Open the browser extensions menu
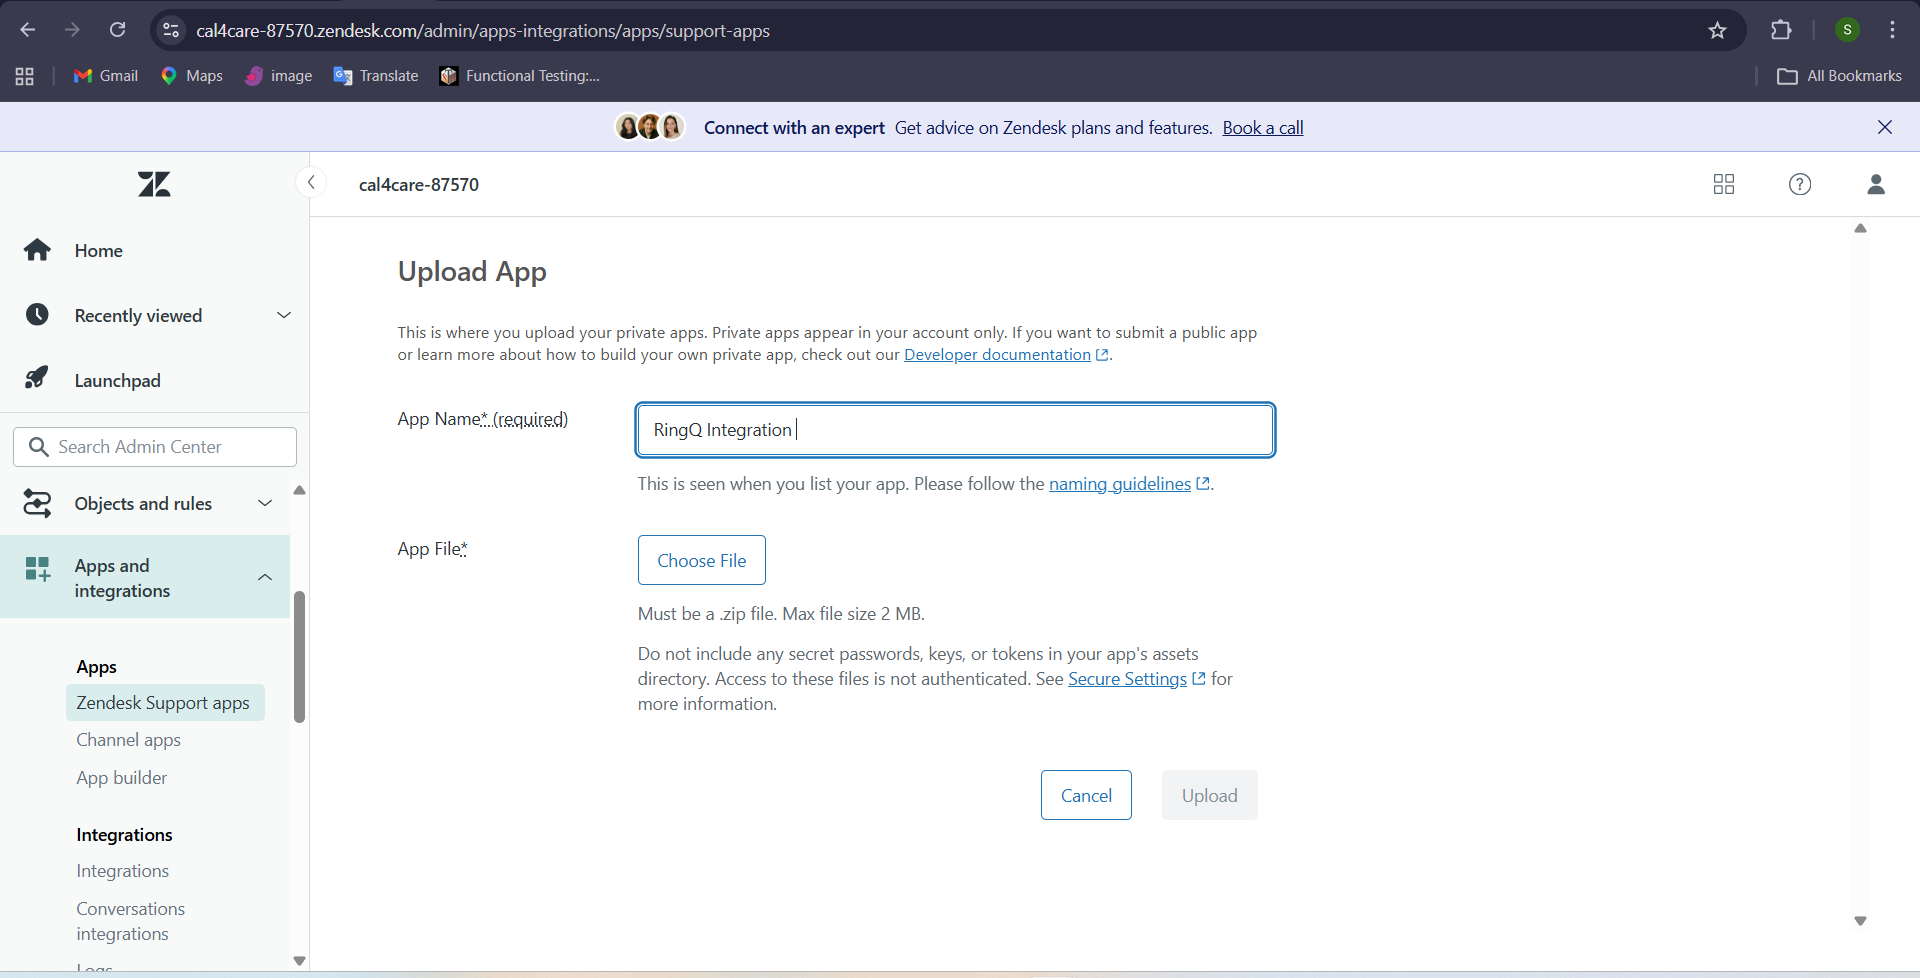Screen dimensions: 1920x978 pyautogui.click(x=1781, y=30)
